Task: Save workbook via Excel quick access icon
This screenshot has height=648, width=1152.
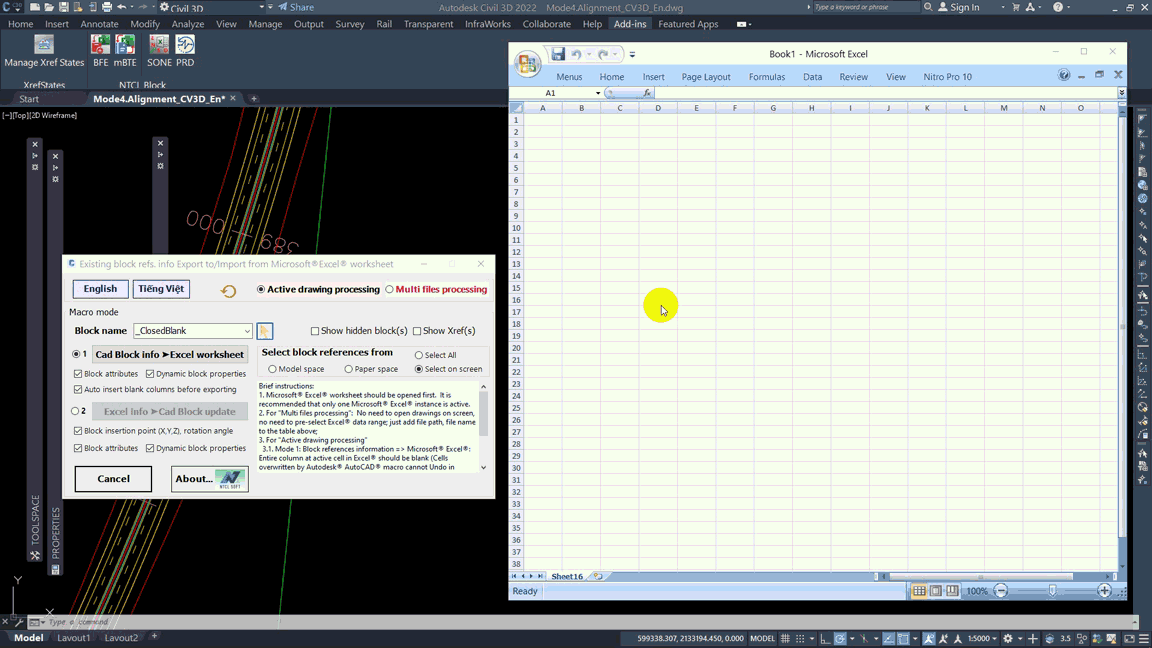Action: pyautogui.click(x=558, y=54)
